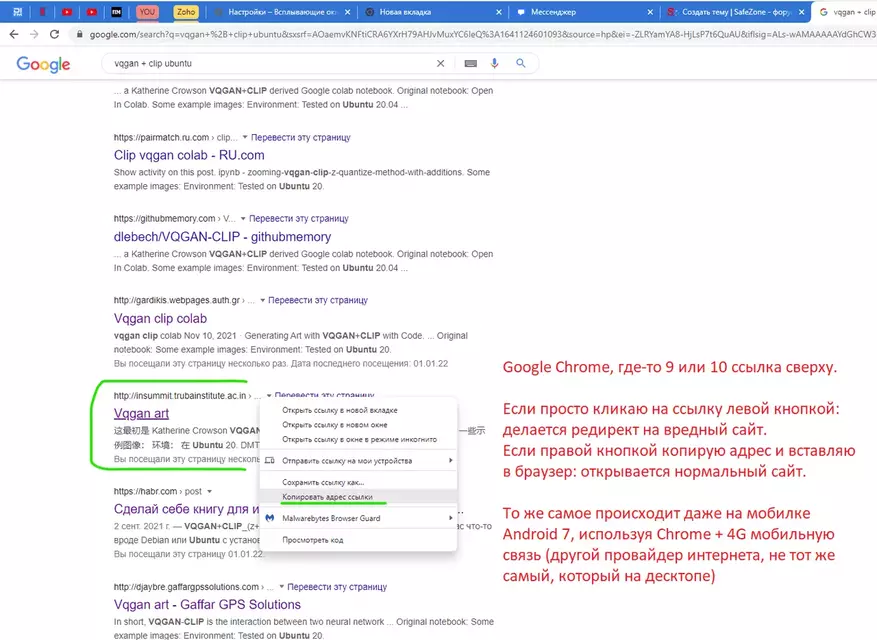Viewport: 877px width, 640px height.
Task: Choose Открыть ссылку в новом окне
Action: pyautogui.click(x=358, y=425)
